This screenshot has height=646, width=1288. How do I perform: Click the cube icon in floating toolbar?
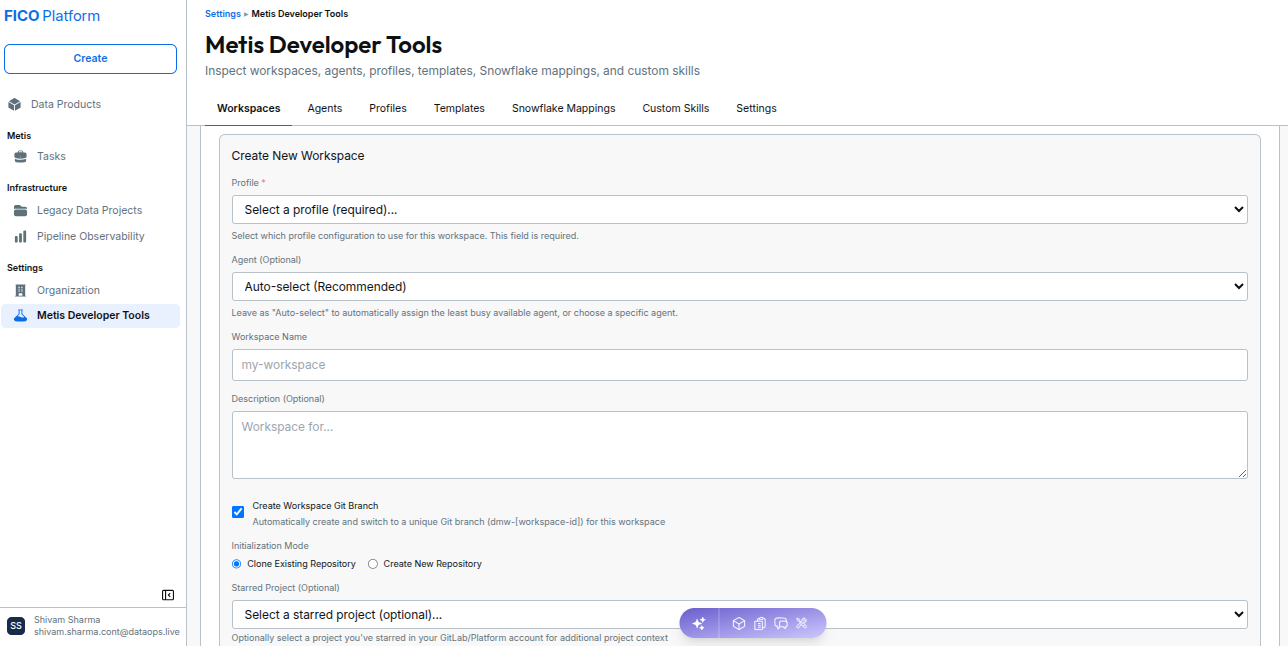[x=739, y=623]
